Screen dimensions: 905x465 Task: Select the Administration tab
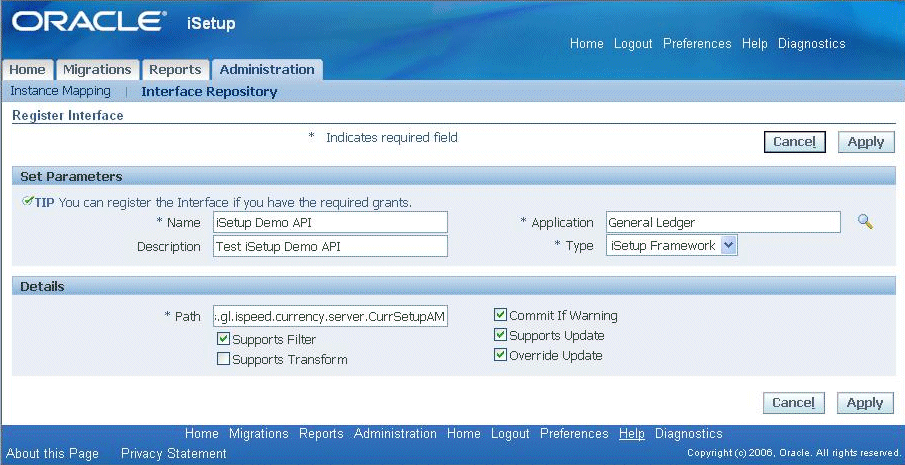click(267, 70)
